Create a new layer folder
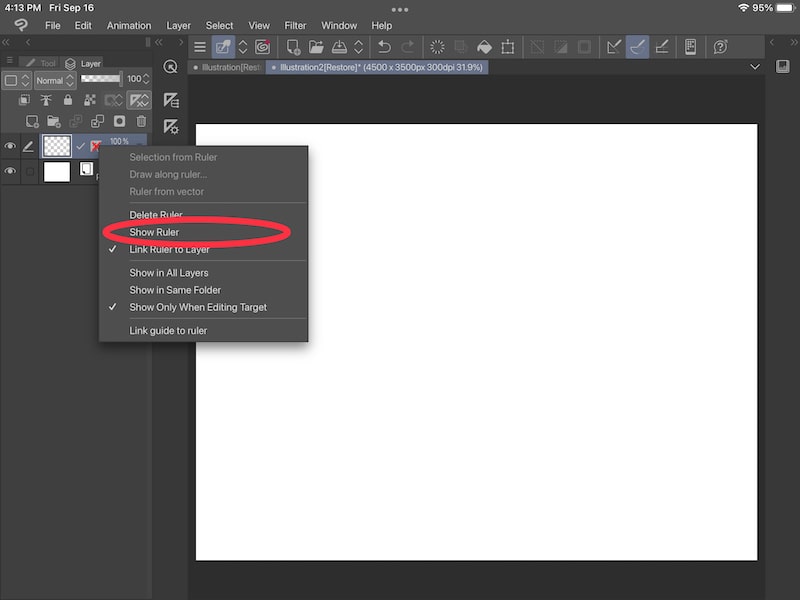The width and height of the screenshot is (800, 600). click(x=55, y=120)
